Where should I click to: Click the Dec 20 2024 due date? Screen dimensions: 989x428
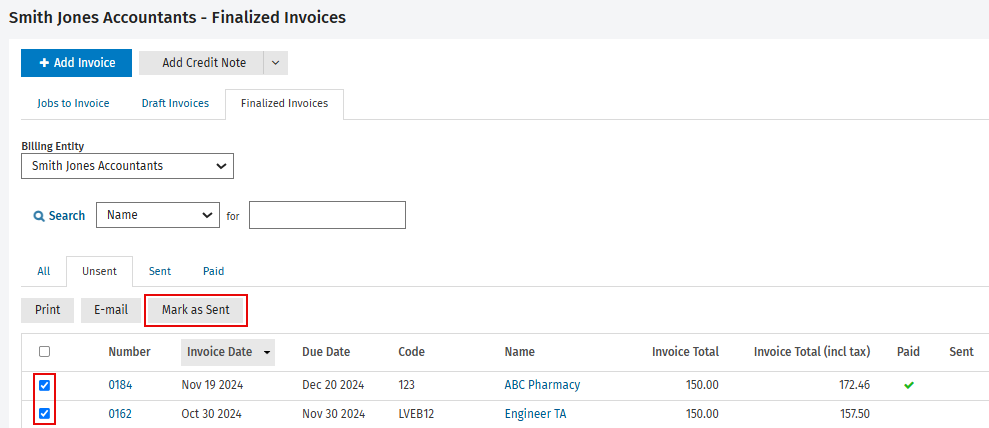(333, 385)
